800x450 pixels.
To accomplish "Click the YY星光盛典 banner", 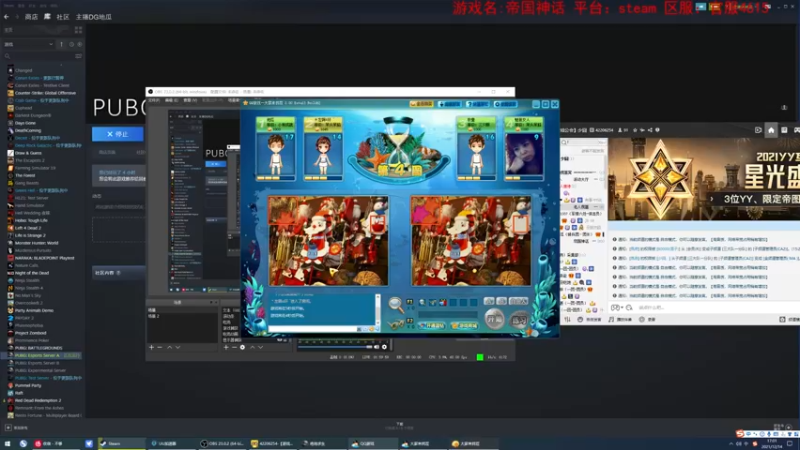I will click(x=704, y=179).
